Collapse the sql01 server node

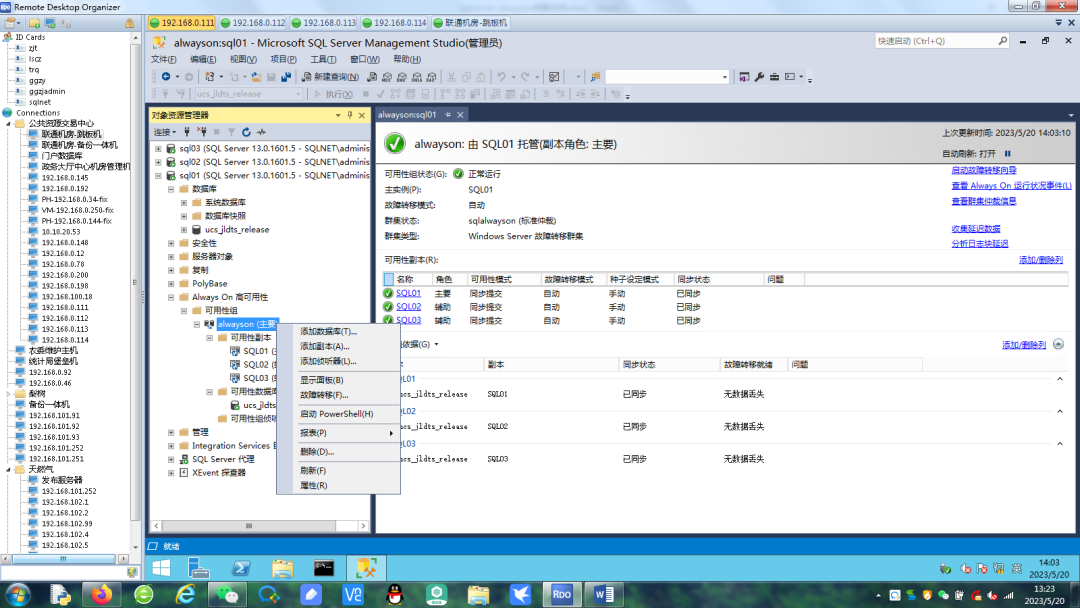158,176
